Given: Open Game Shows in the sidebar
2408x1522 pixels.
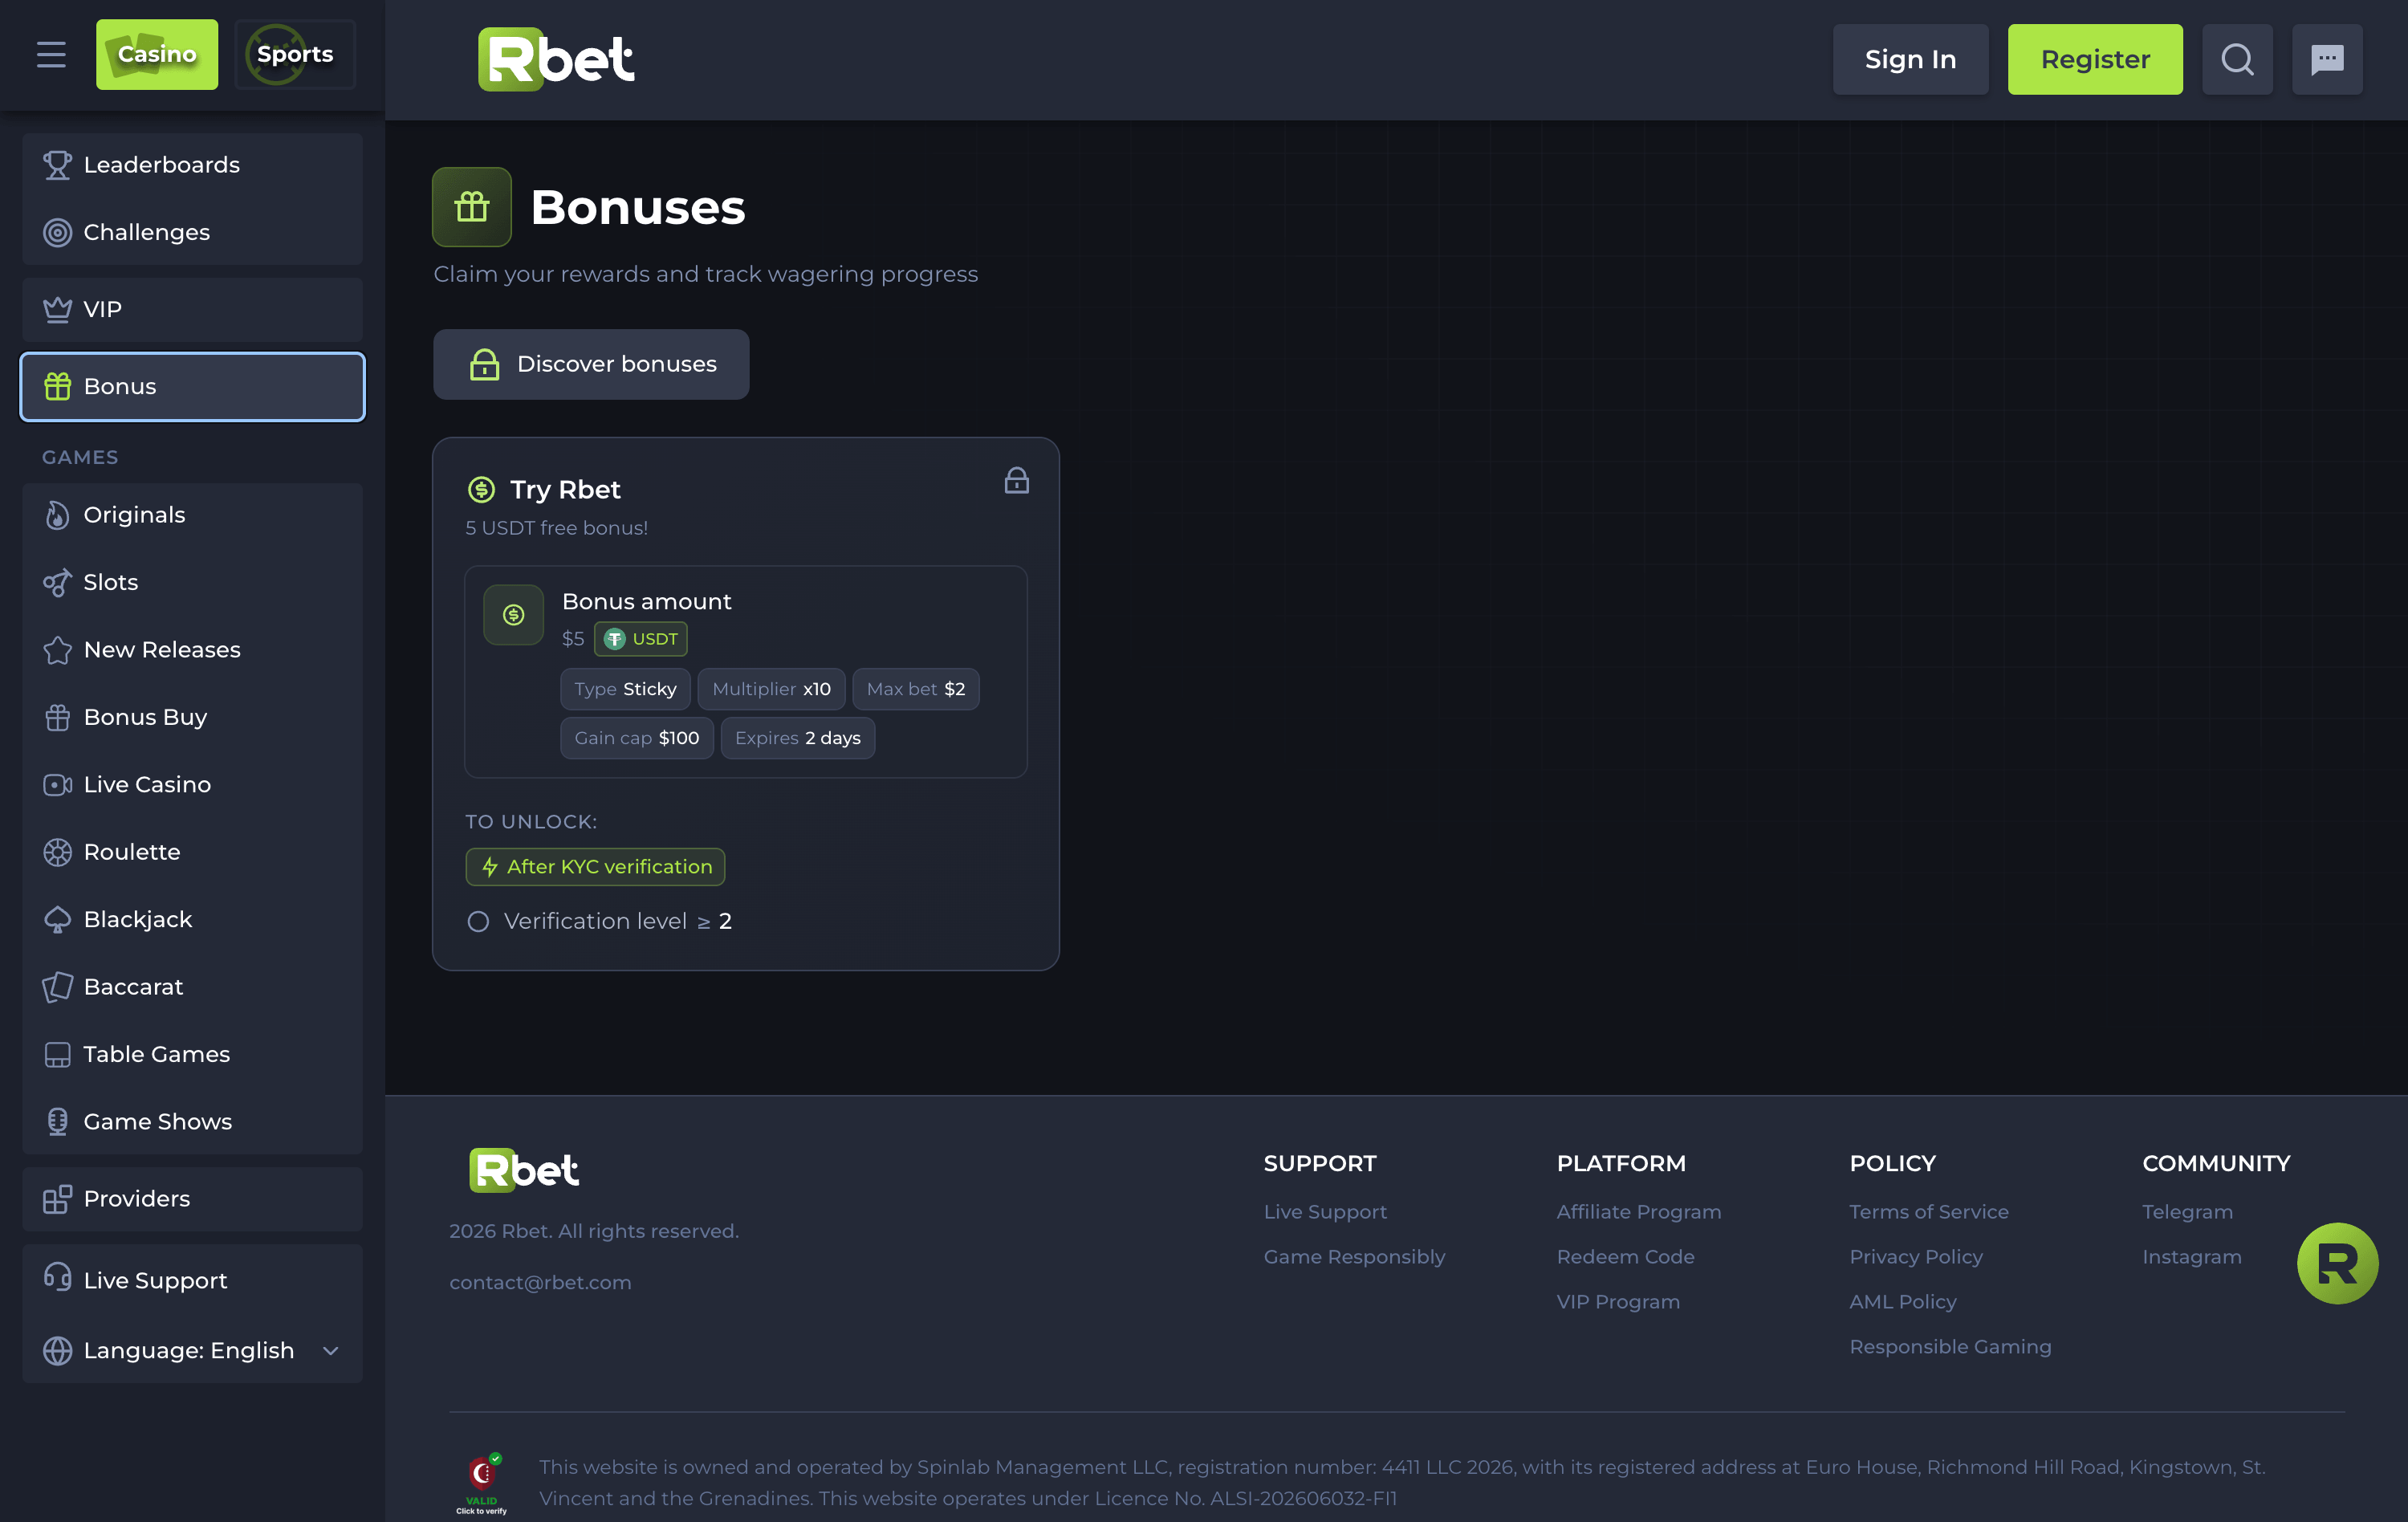Looking at the screenshot, I should coord(192,1122).
